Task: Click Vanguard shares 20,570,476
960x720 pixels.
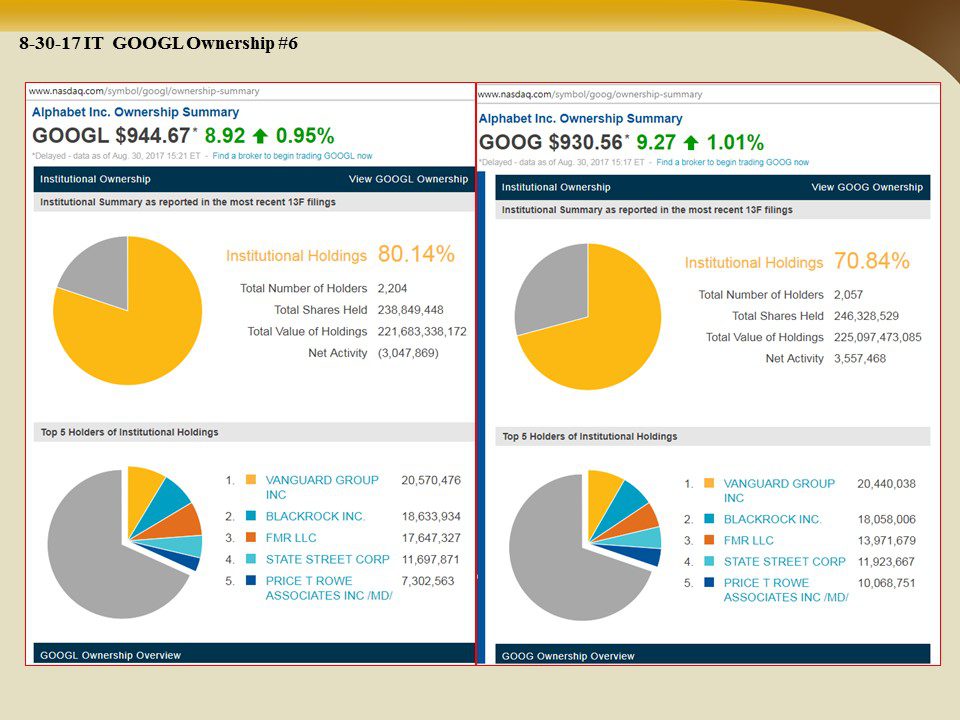Action: point(431,480)
